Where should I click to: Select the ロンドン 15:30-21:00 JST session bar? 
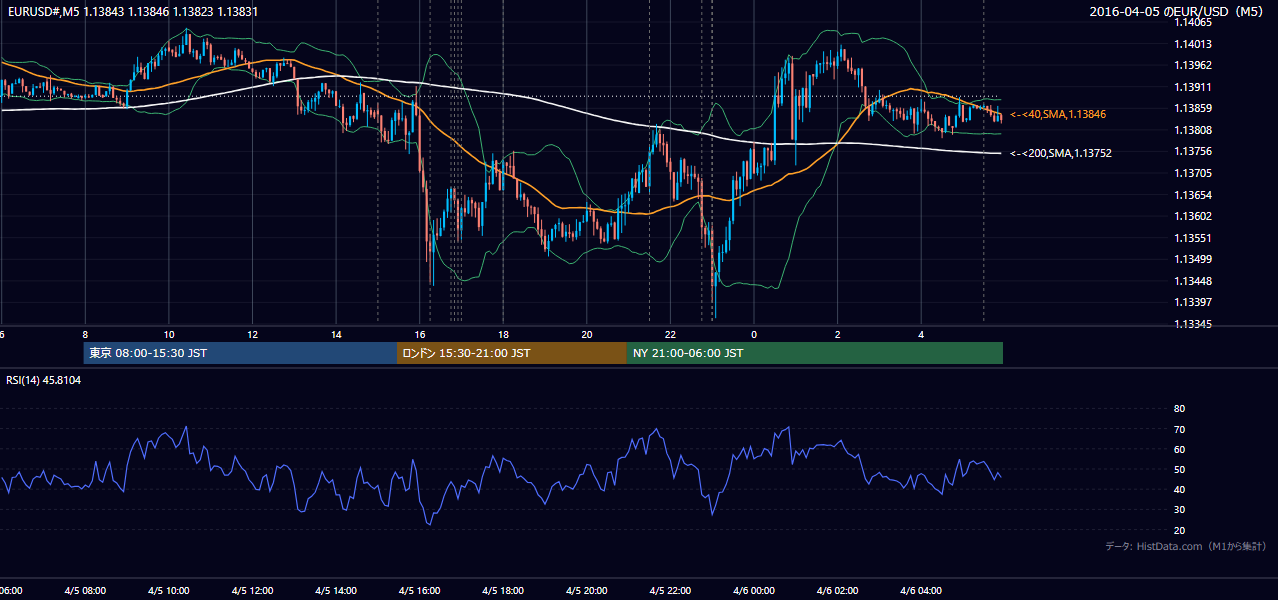[x=512, y=353]
